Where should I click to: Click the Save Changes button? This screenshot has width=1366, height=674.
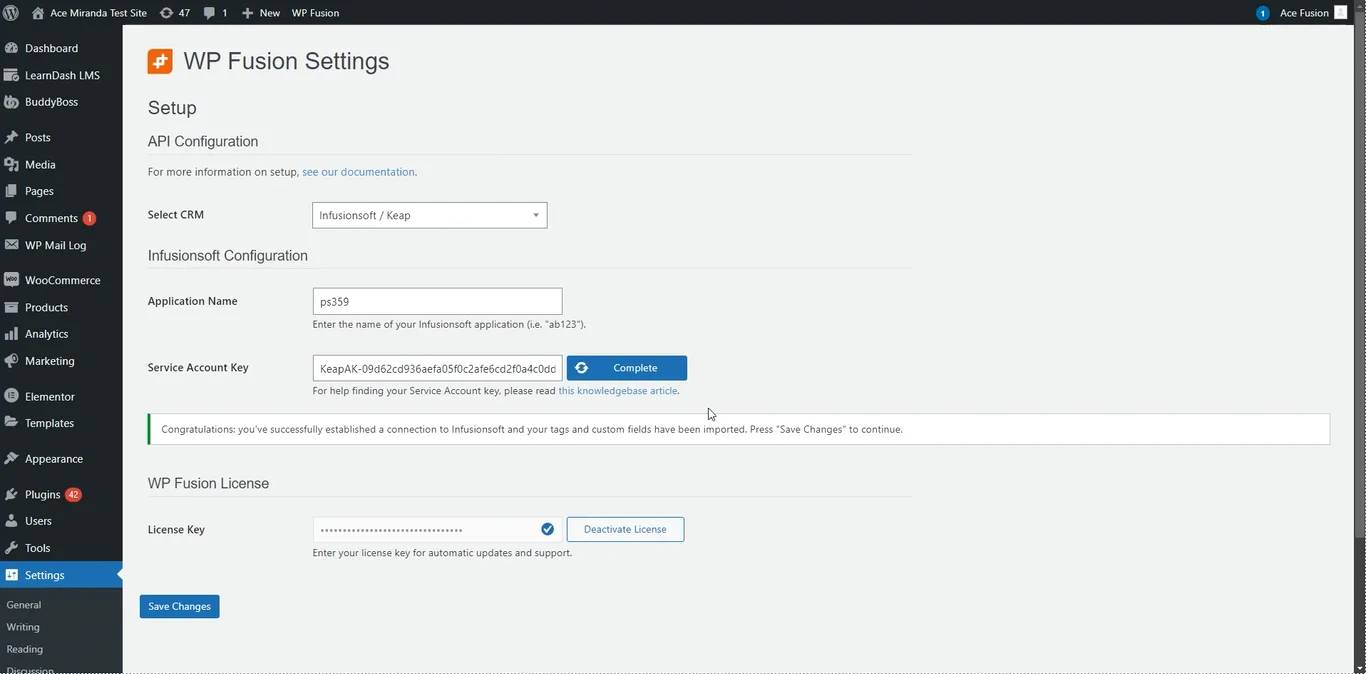tap(179, 606)
